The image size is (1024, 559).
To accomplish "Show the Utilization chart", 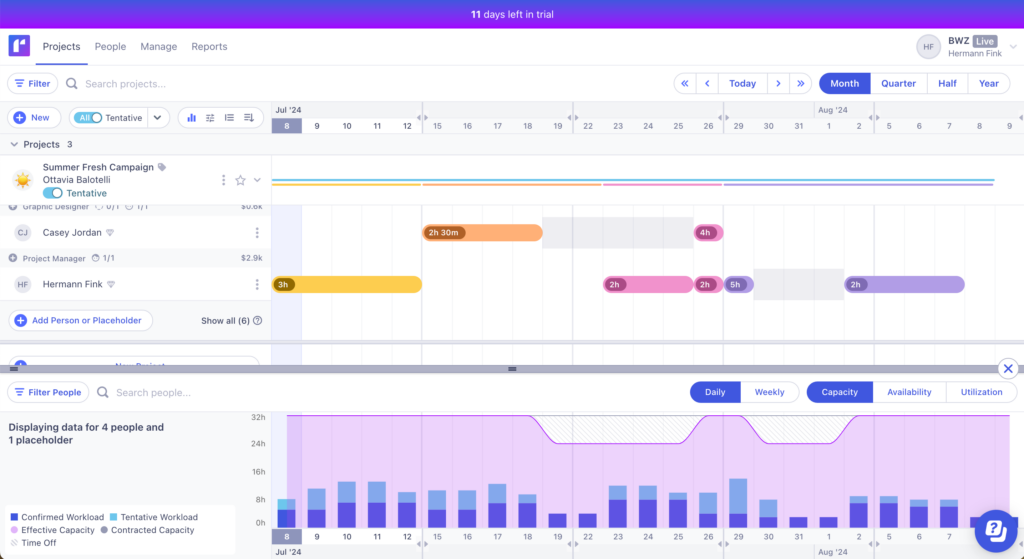I will tap(982, 392).
